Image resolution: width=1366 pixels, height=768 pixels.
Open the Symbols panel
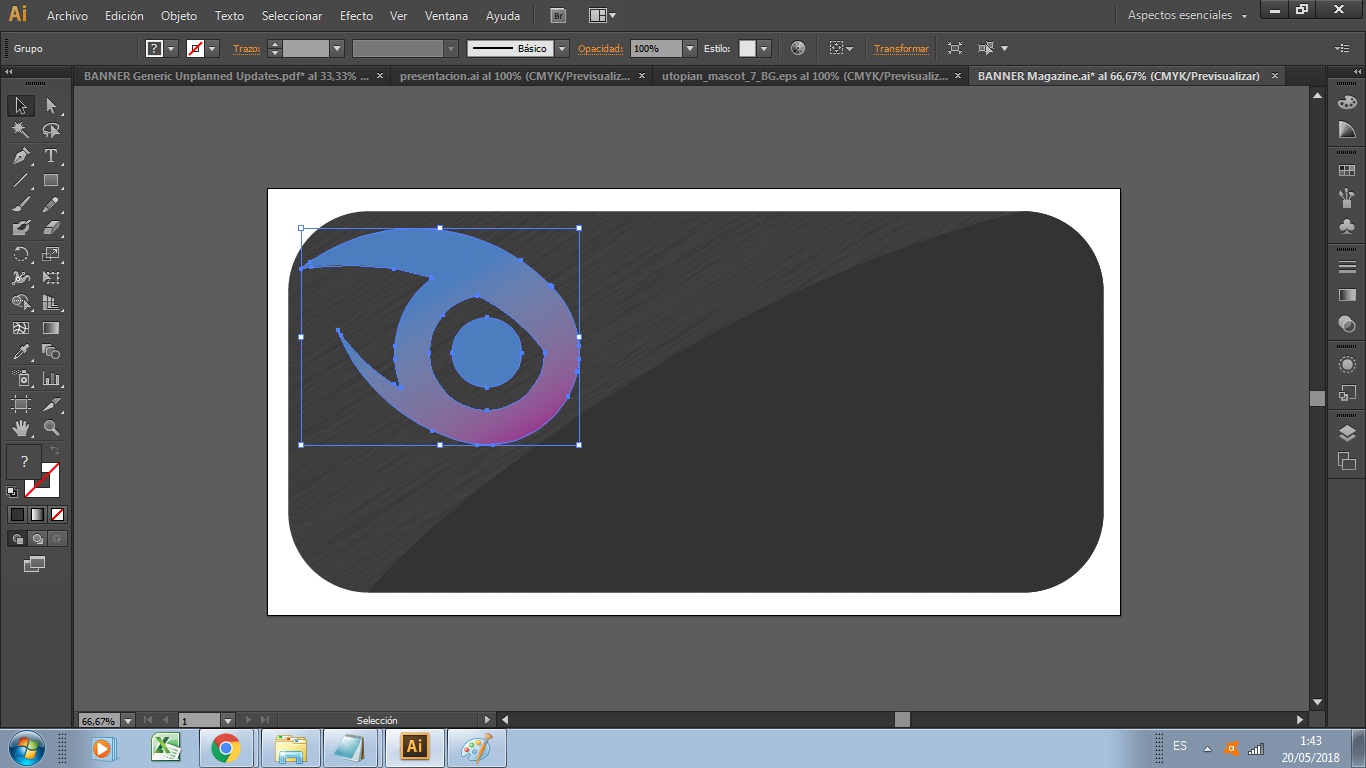pyautogui.click(x=1347, y=226)
